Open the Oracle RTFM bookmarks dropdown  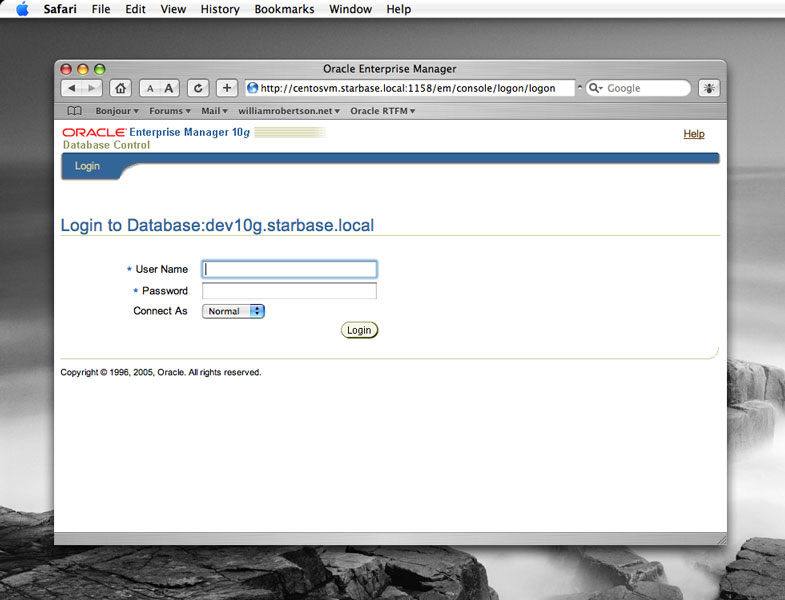[x=382, y=111]
